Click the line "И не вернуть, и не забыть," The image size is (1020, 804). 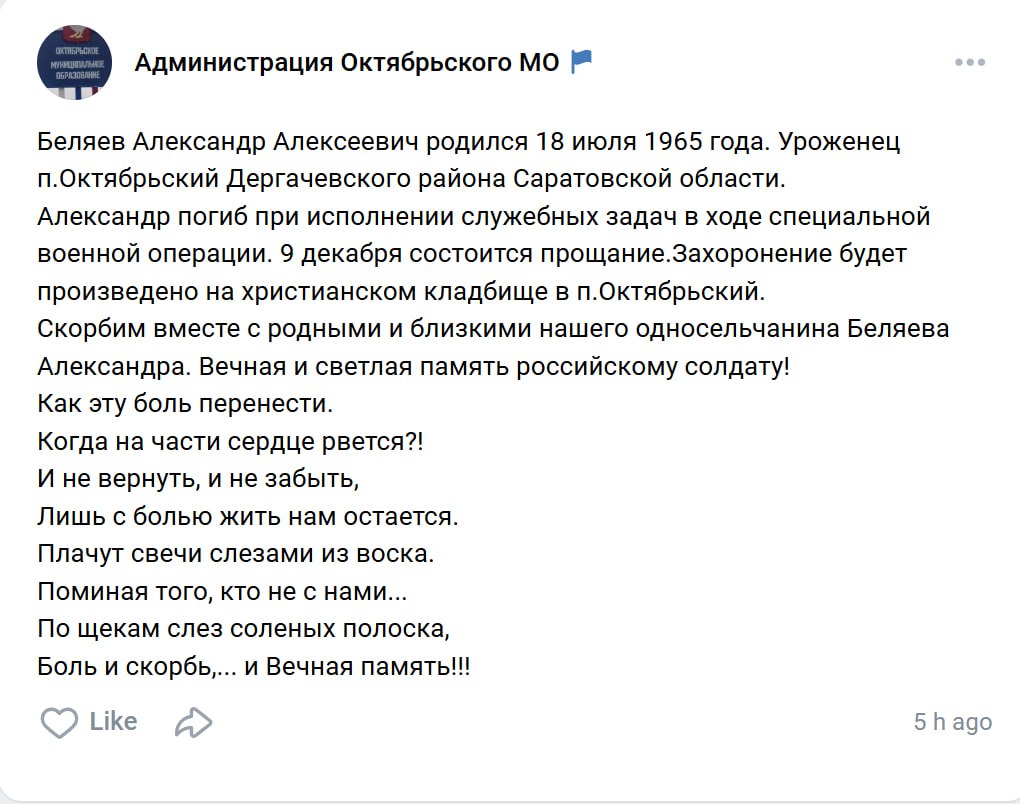coord(198,479)
